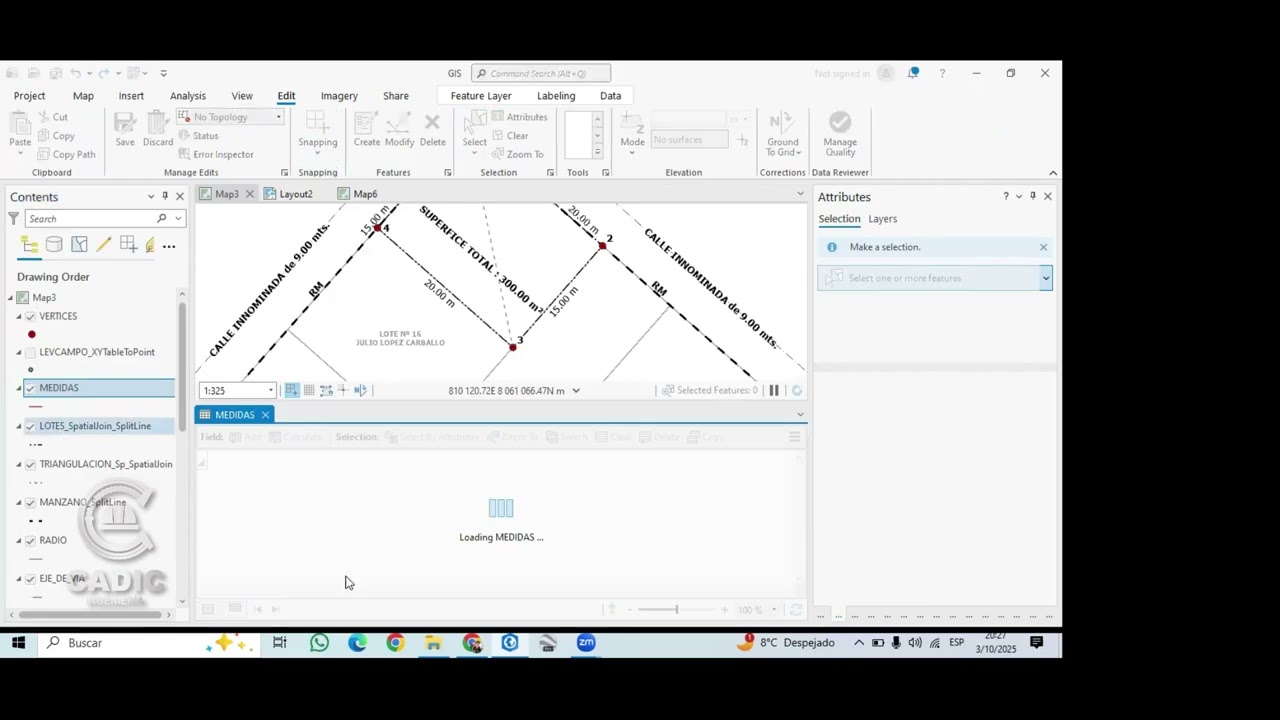Click Delete features tool
The width and height of the screenshot is (1280, 720).
click(432, 131)
